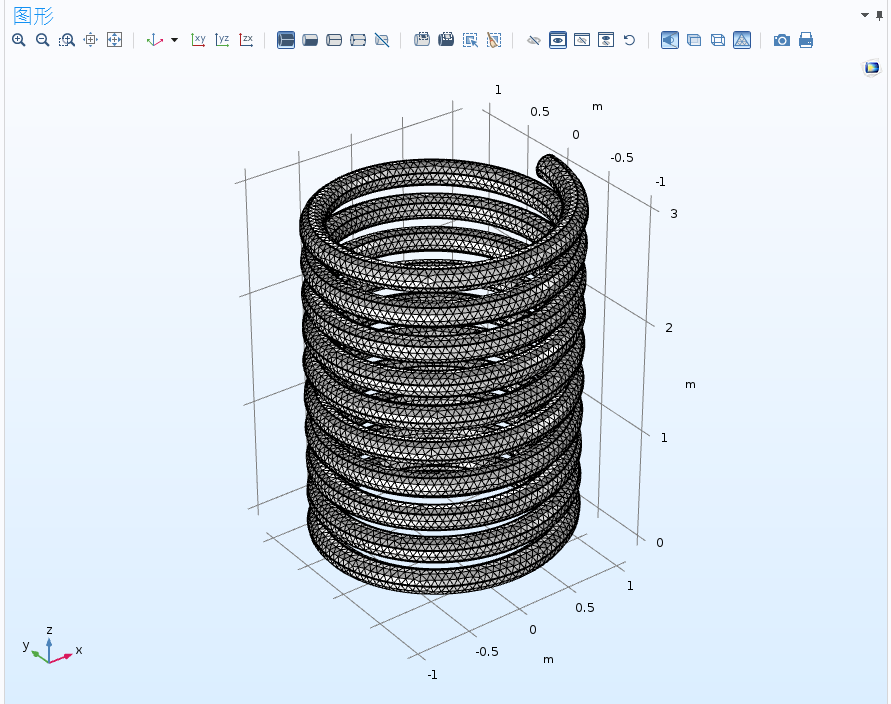This screenshot has height=704, width=891.
Task: Toggle wireframe rendering cube icon
Action: pos(718,40)
